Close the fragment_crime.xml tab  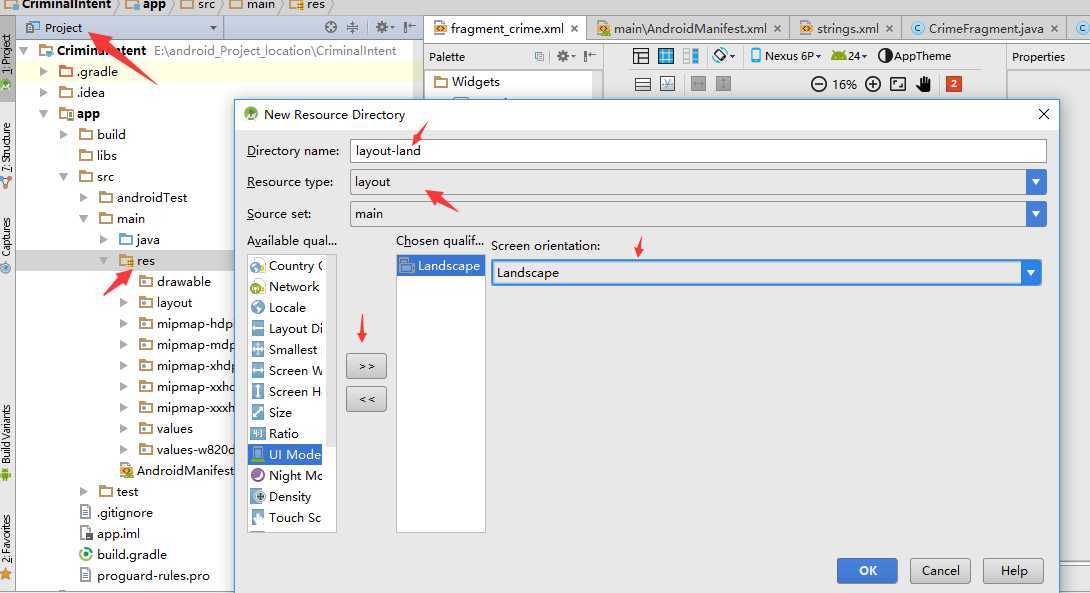click(x=574, y=29)
